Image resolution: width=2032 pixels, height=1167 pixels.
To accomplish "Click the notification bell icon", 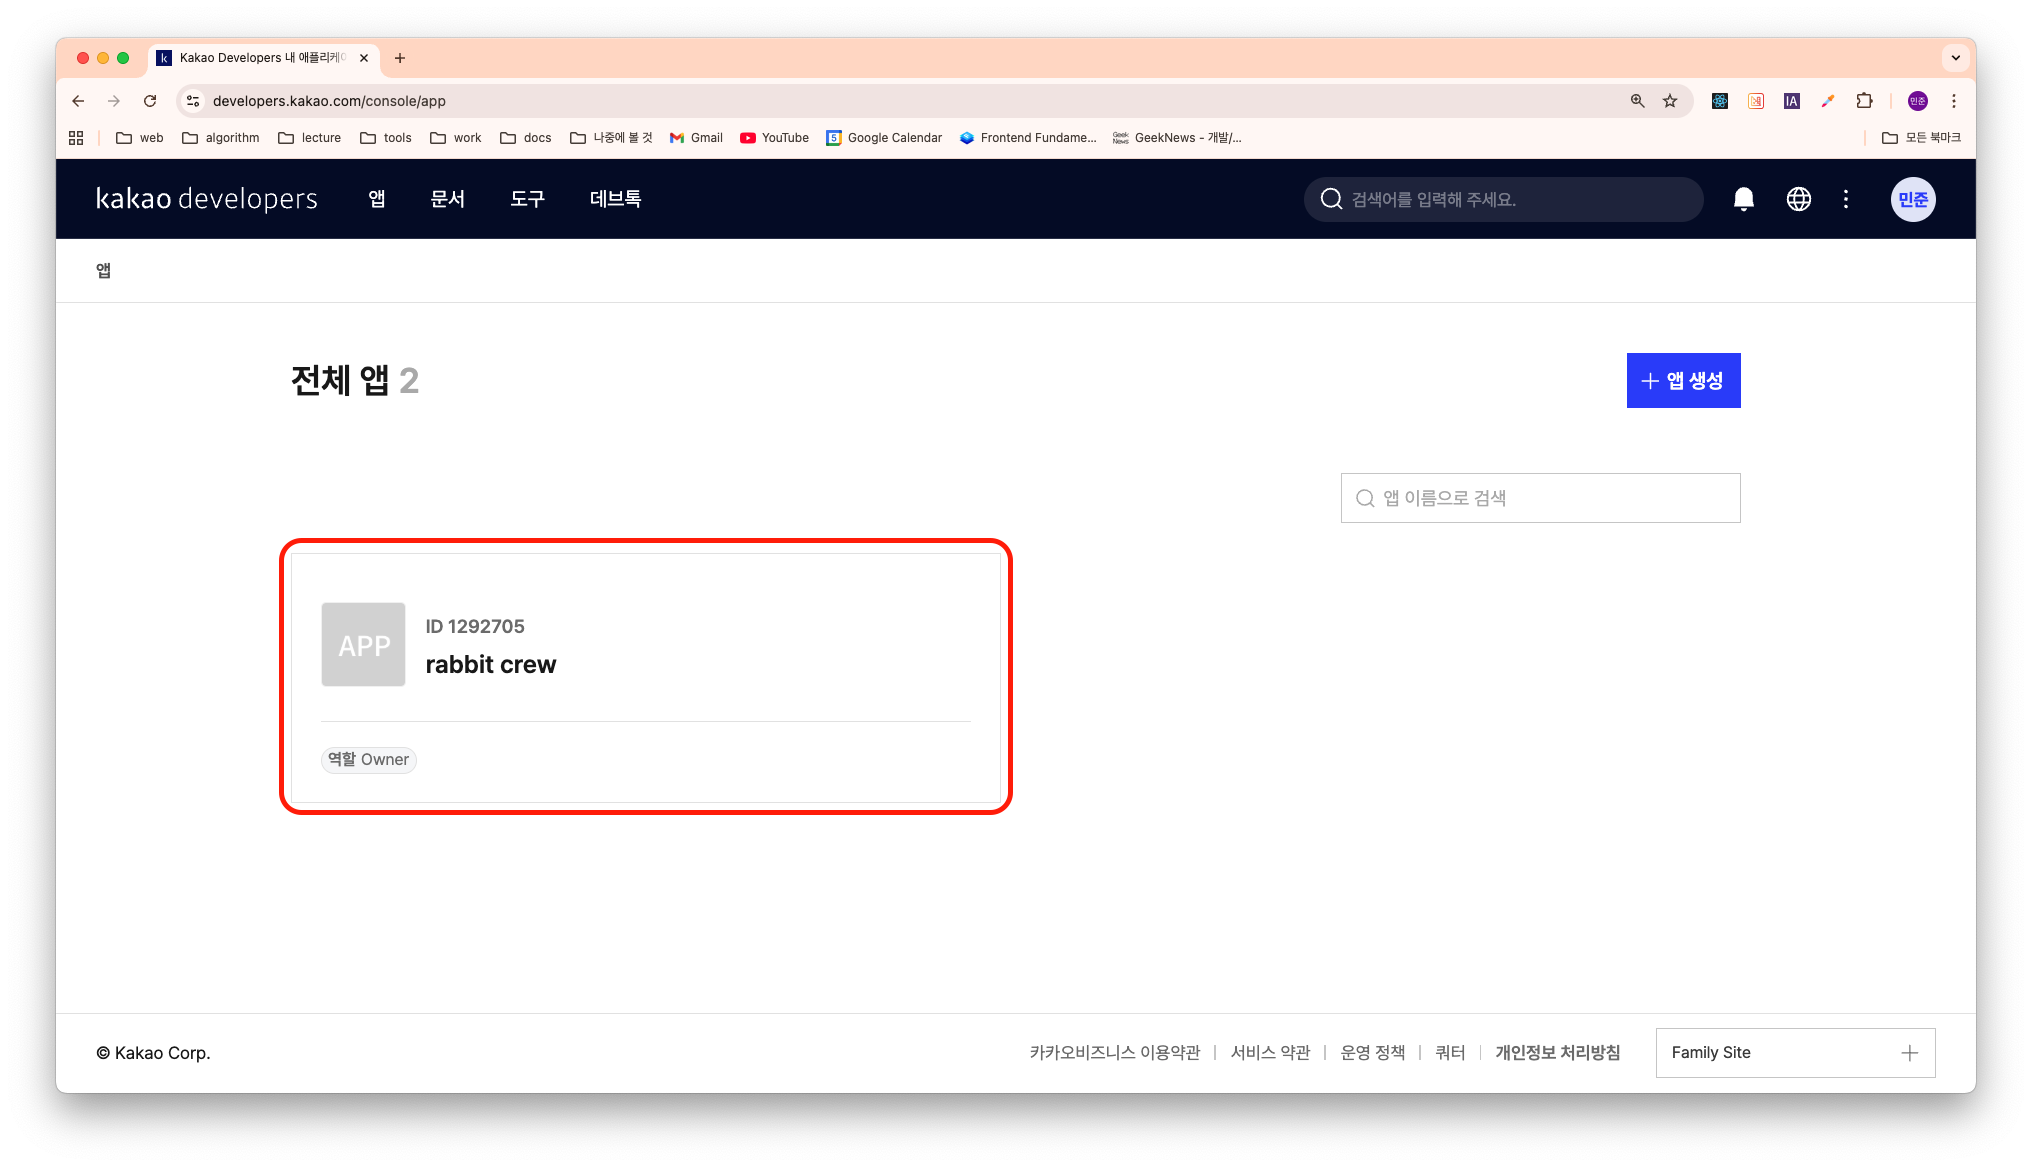I will tap(1743, 199).
